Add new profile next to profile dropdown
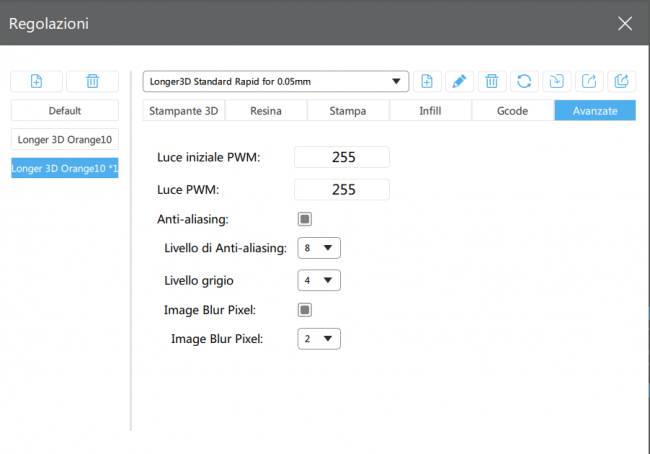This screenshot has height=454, width=650. (427, 81)
